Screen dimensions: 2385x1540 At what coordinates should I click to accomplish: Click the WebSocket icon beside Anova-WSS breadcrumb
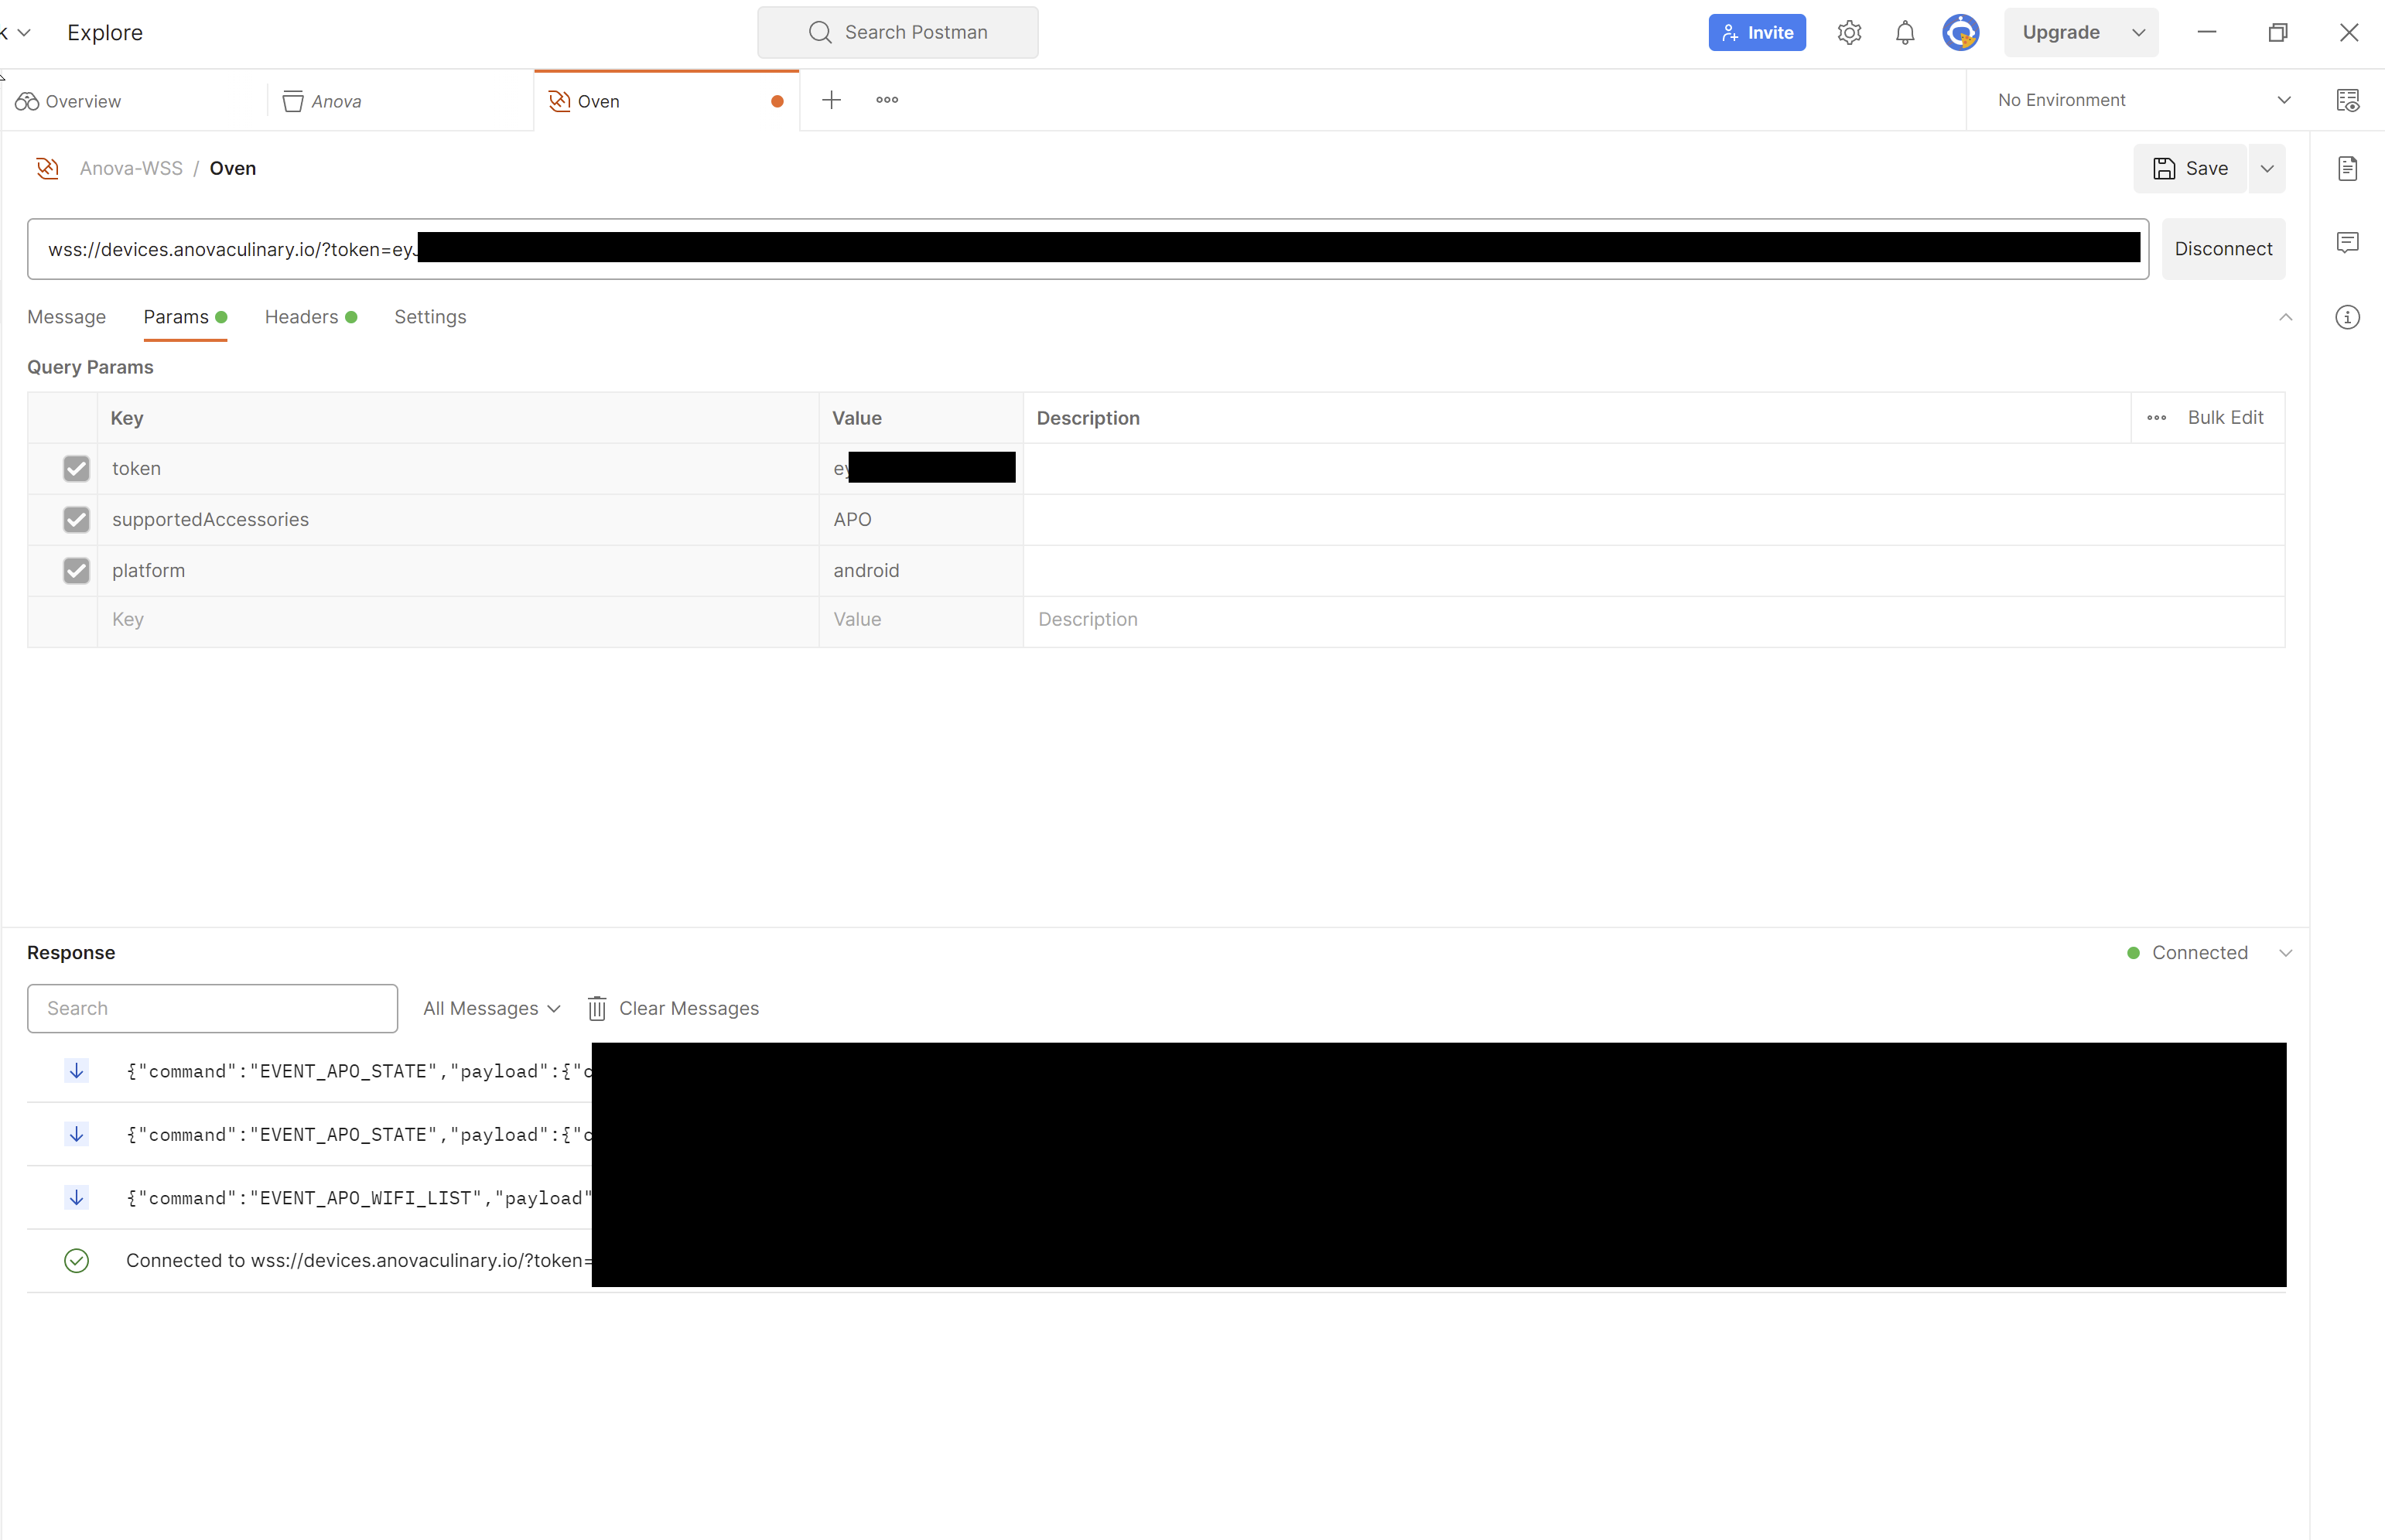(x=47, y=168)
